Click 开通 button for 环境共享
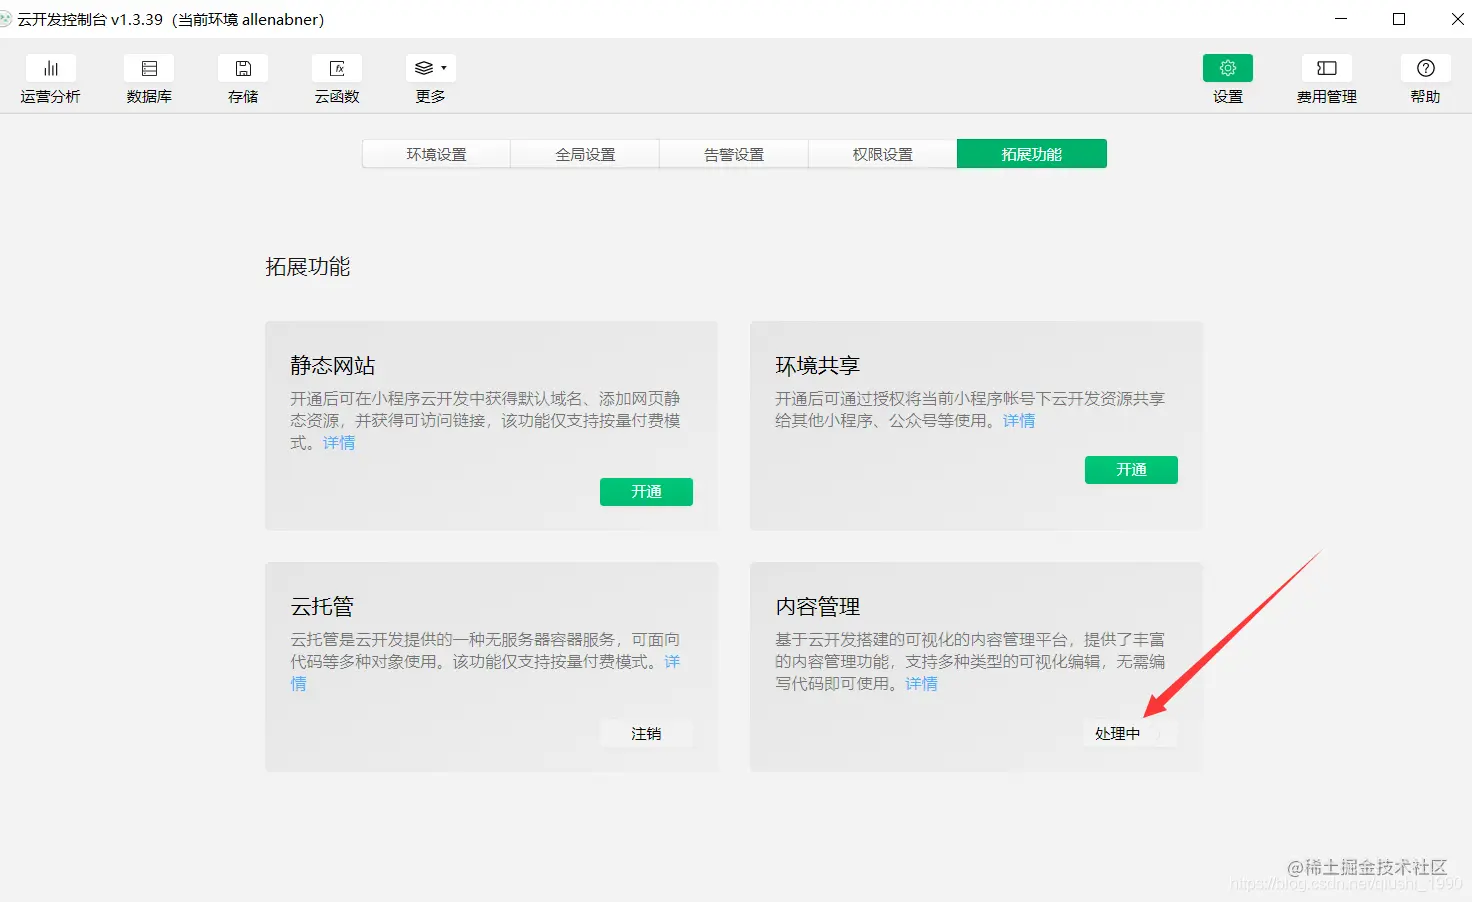This screenshot has height=902, width=1472. [1131, 470]
